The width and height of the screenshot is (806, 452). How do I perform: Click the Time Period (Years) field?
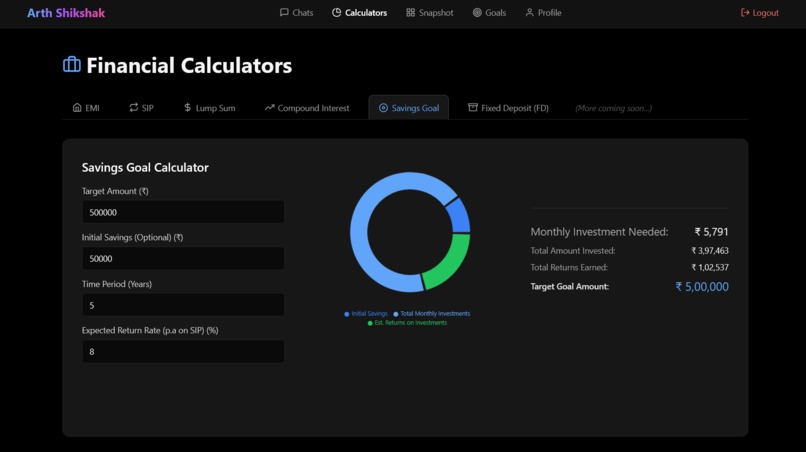click(x=183, y=305)
